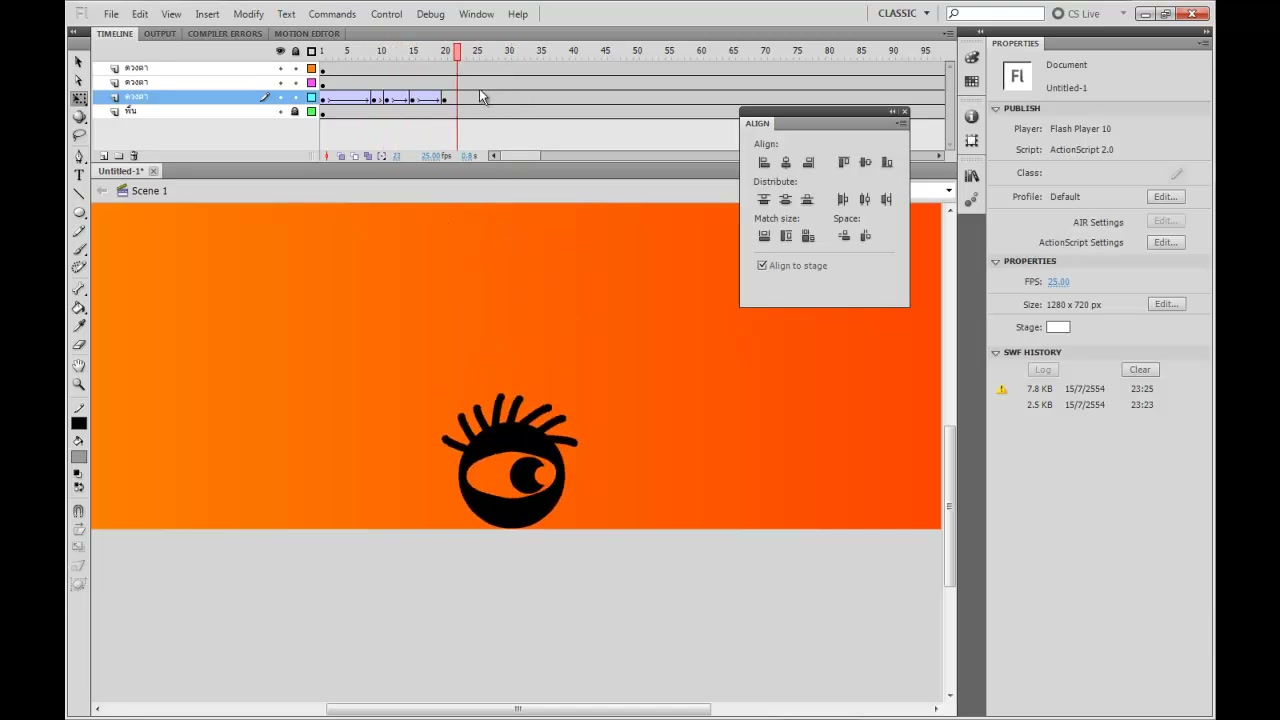The height and width of the screenshot is (720, 1280).
Task: Select the Eyedropper tool
Action: point(79,326)
